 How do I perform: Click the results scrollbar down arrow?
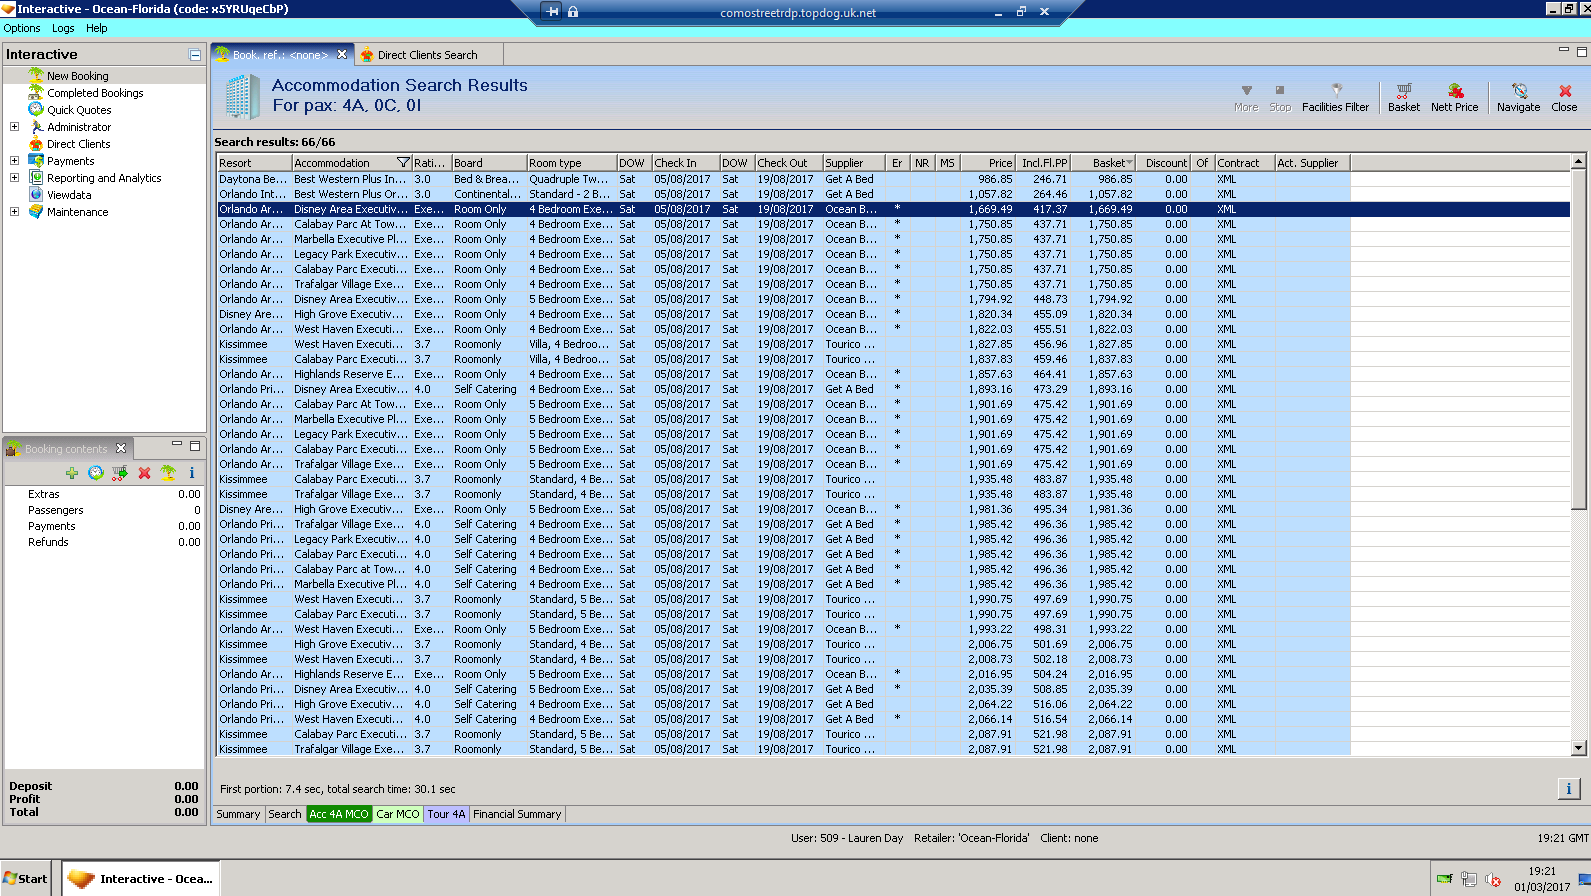(1579, 748)
